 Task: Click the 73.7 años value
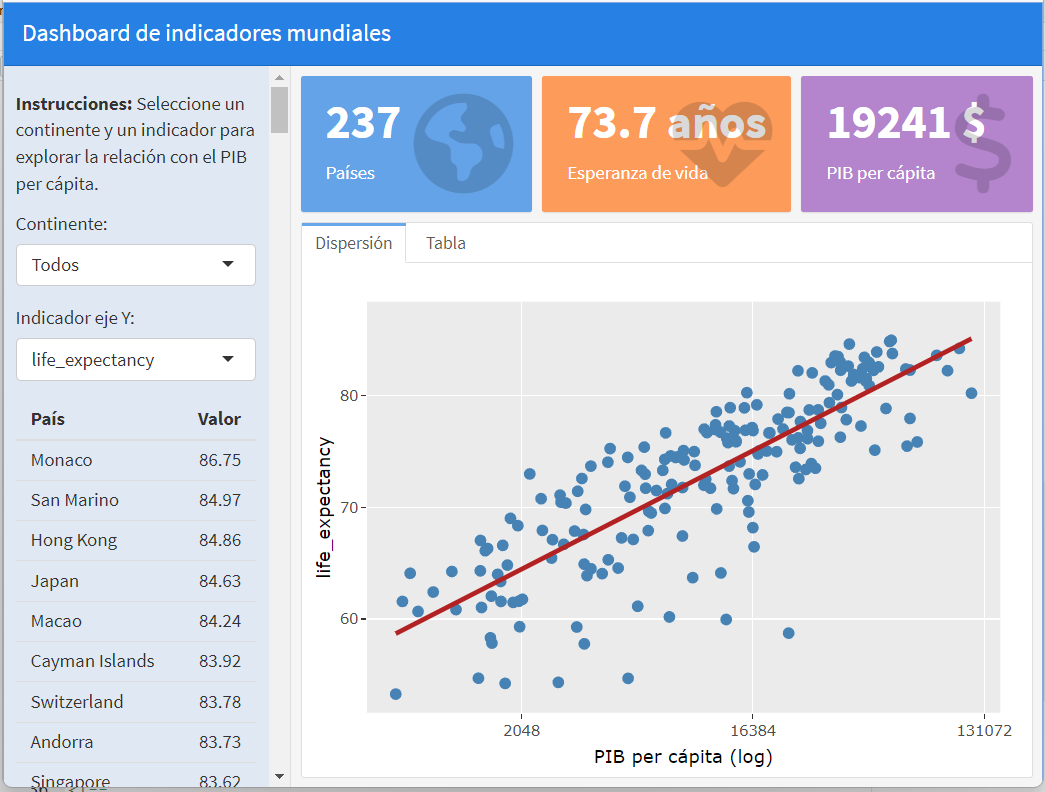click(666, 123)
